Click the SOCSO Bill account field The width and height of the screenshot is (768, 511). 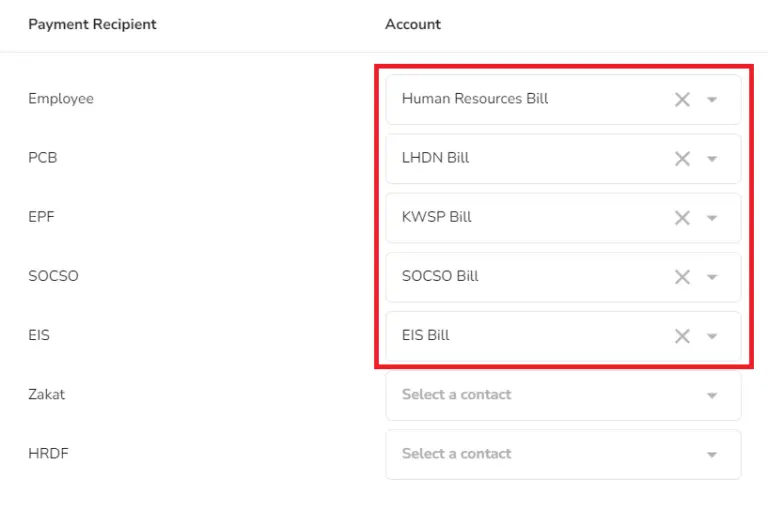pos(563,277)
